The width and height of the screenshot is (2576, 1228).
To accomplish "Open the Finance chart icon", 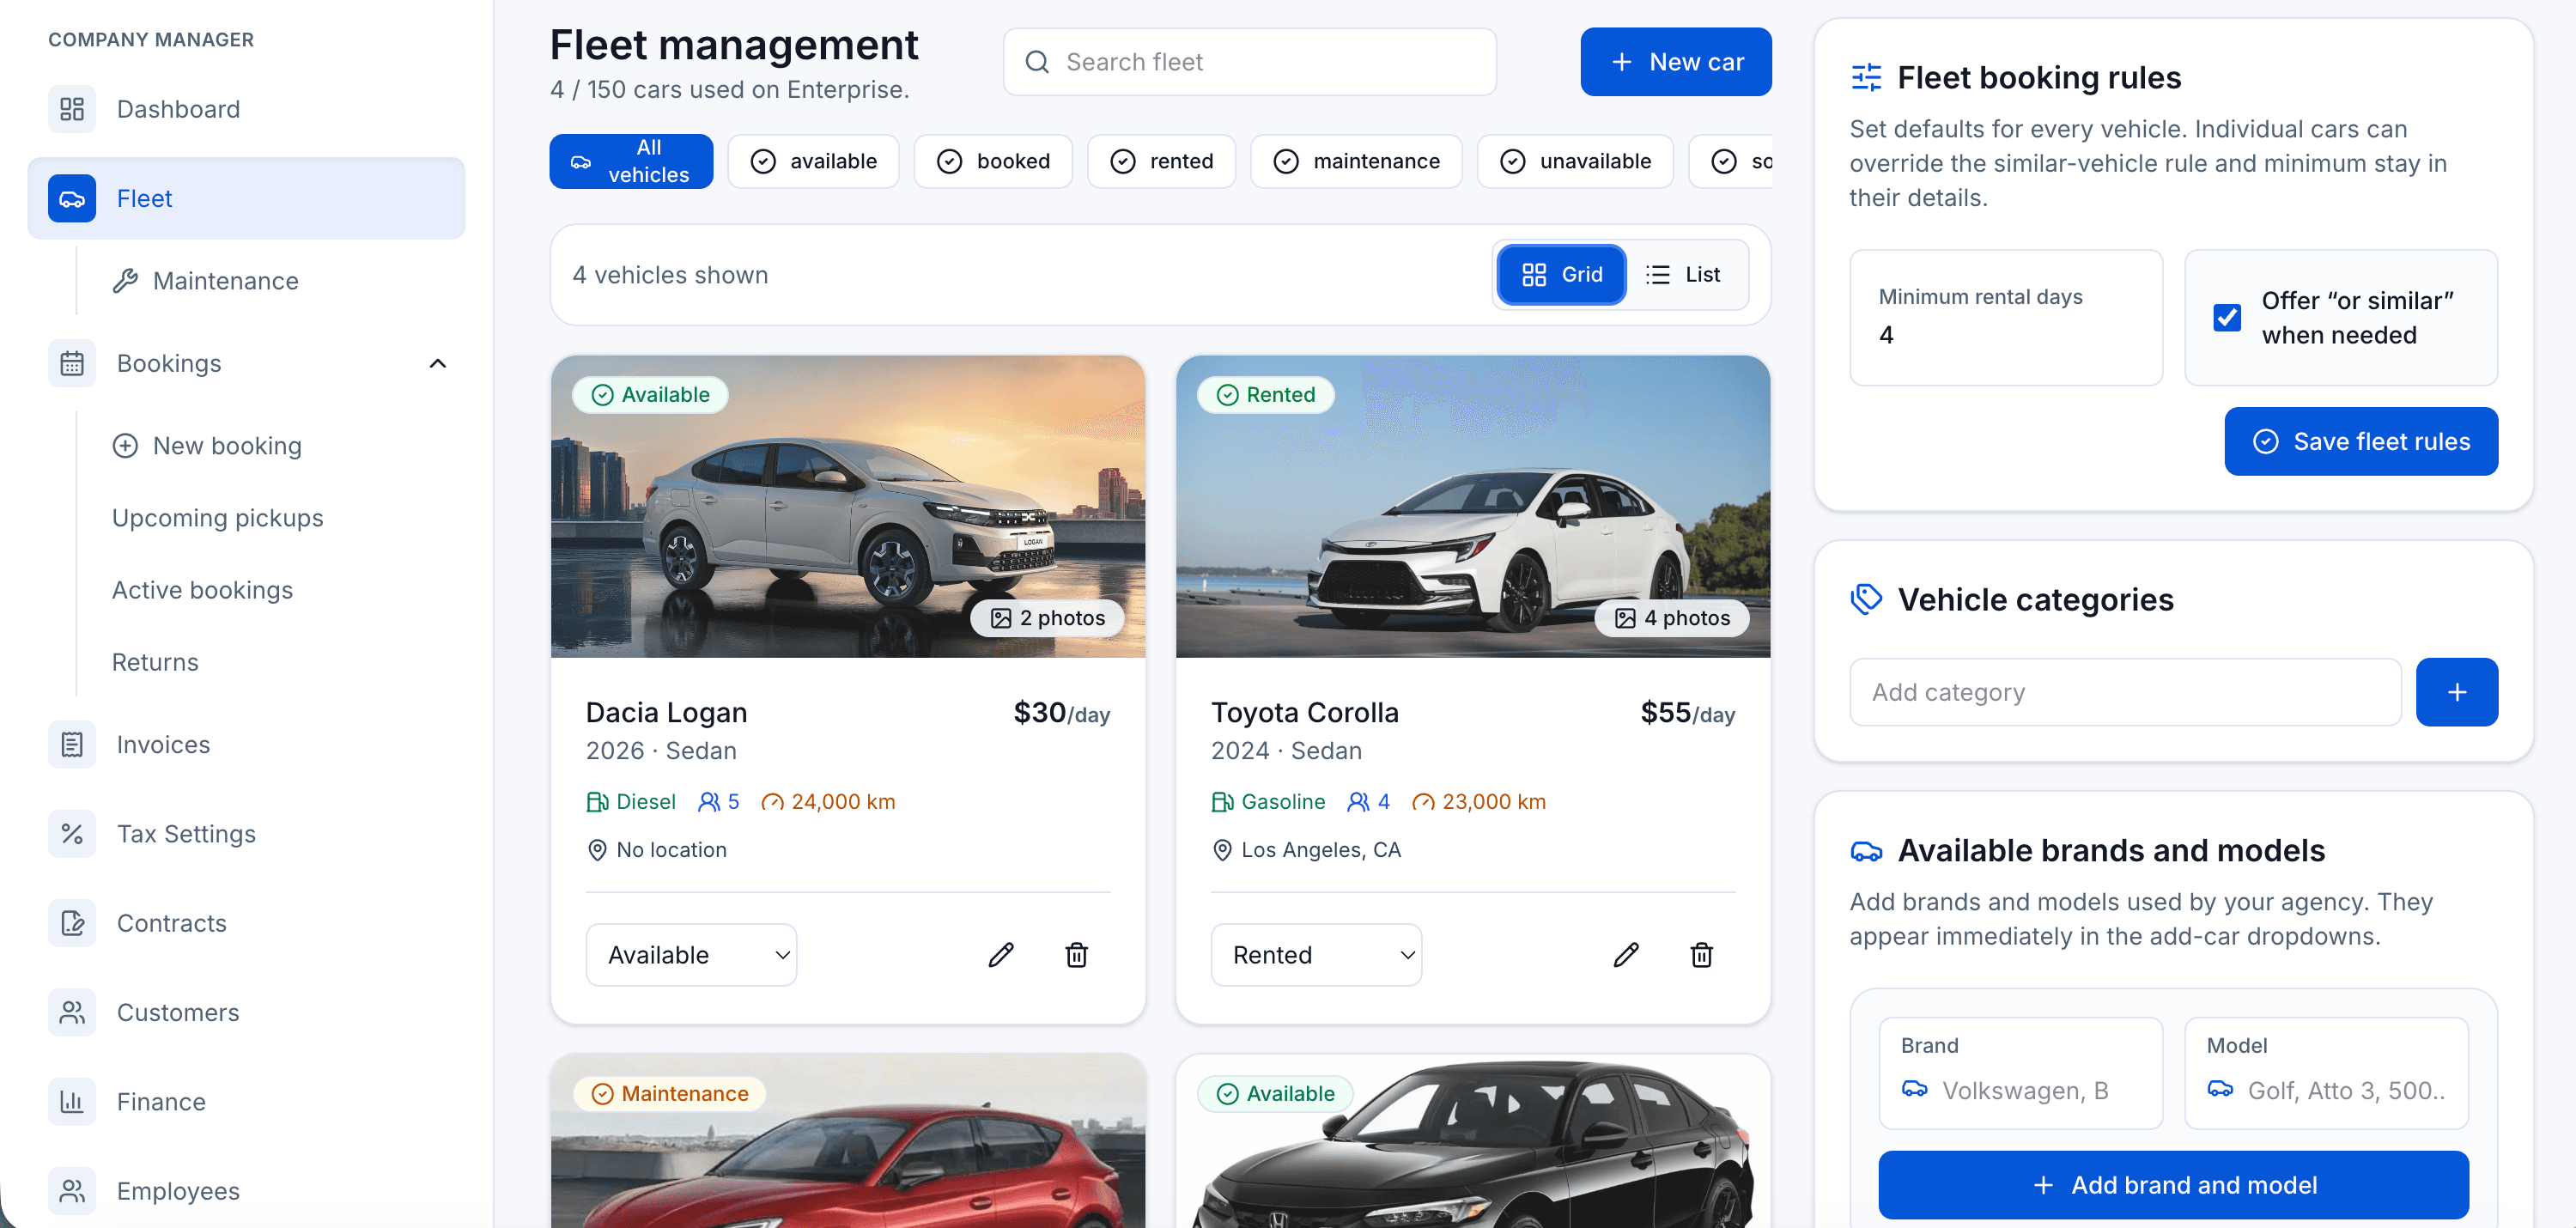I will (72, 1102).
